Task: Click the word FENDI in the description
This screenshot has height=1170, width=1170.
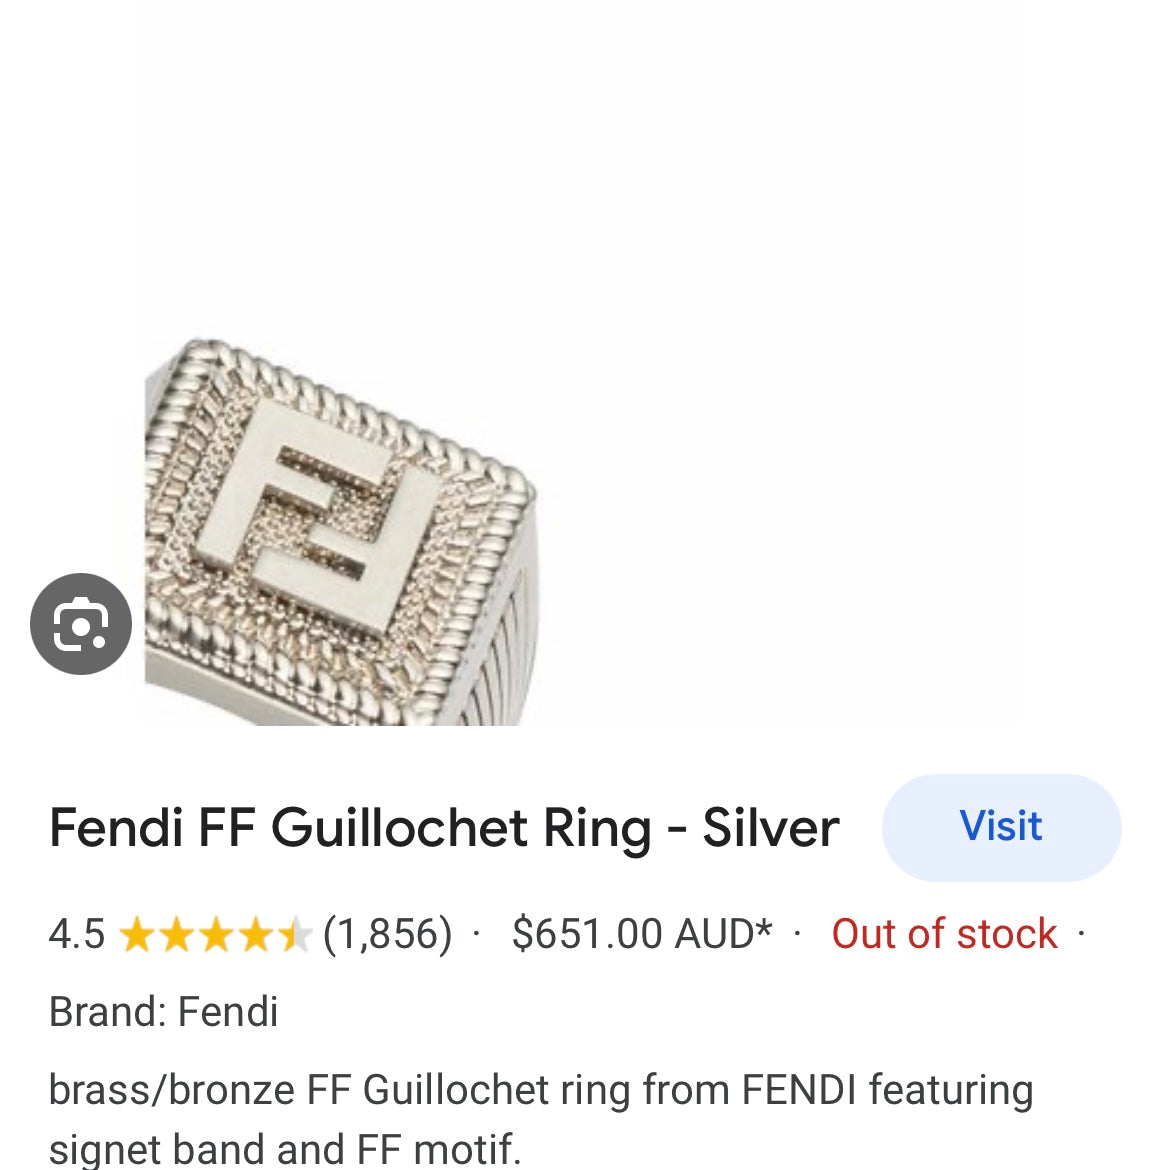Action: [799, 1090]
